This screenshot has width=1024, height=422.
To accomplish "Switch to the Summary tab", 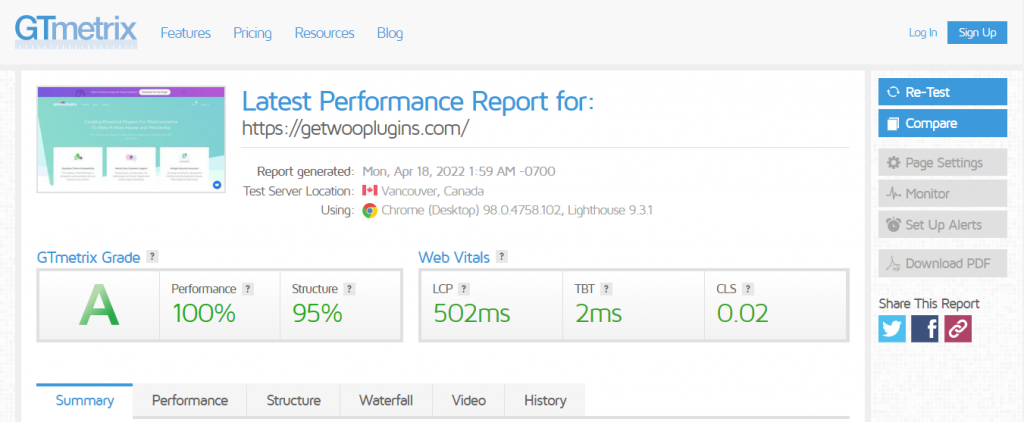I will click(x=85, y=400).
